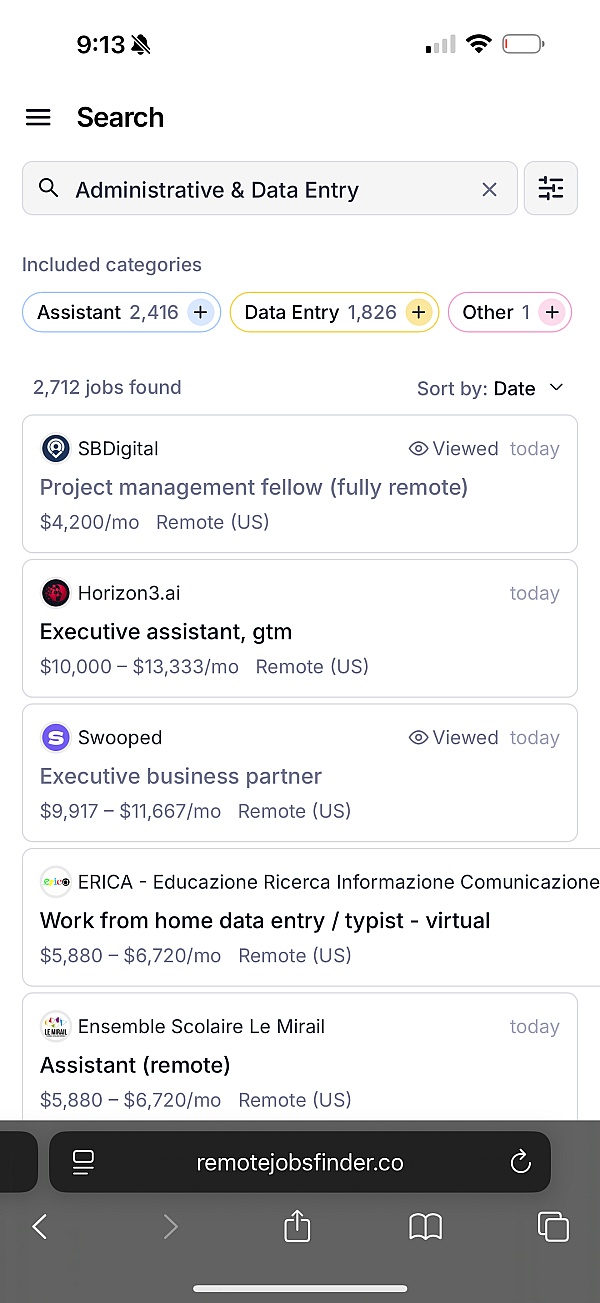This screenshot has width=600, height=1303.
Task: Add the Assistant category with plus
Action: pos(200,312)
